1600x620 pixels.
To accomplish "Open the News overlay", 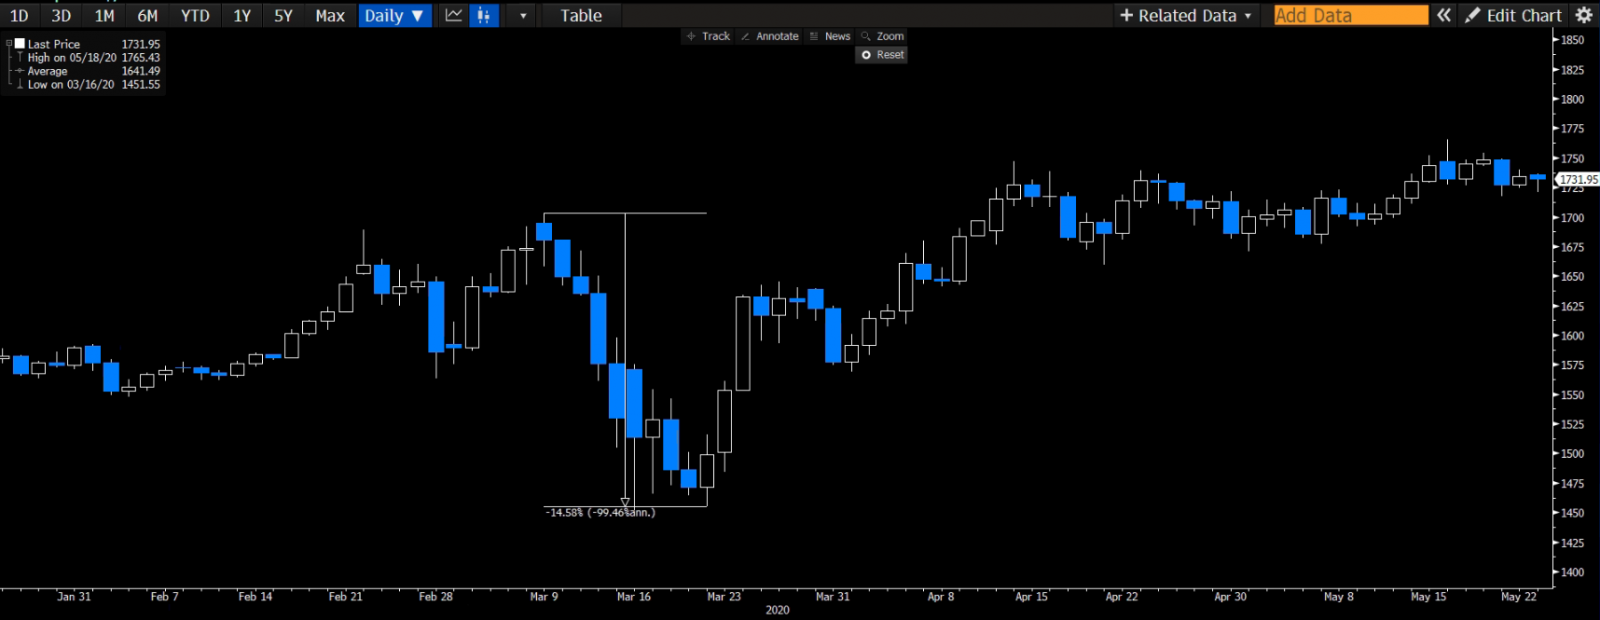I will [830, 36].
